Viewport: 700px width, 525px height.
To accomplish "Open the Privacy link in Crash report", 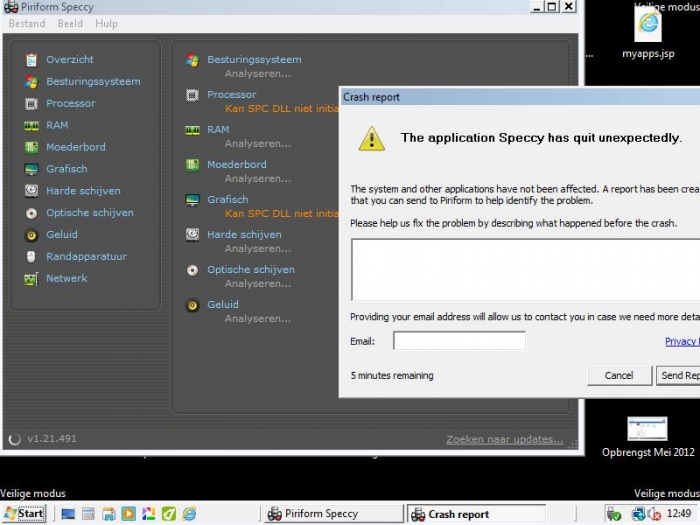I will coord(682,342).
